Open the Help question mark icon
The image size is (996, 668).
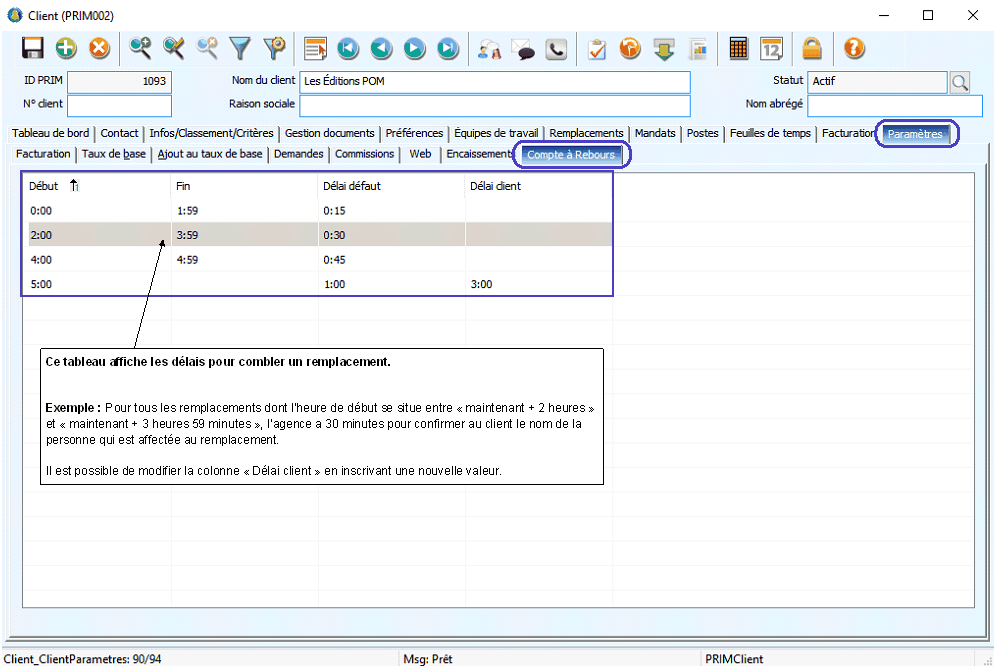click(x=854, y=48)
